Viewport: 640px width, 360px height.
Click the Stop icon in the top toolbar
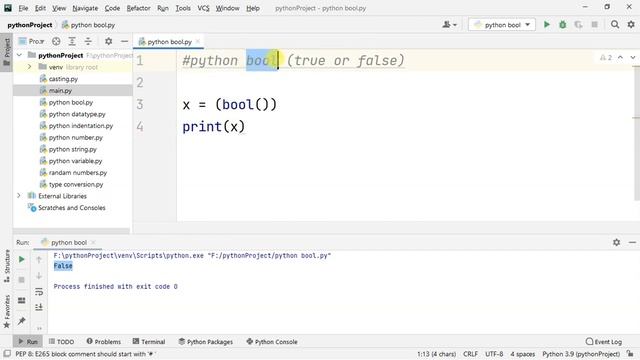[594, 24]
